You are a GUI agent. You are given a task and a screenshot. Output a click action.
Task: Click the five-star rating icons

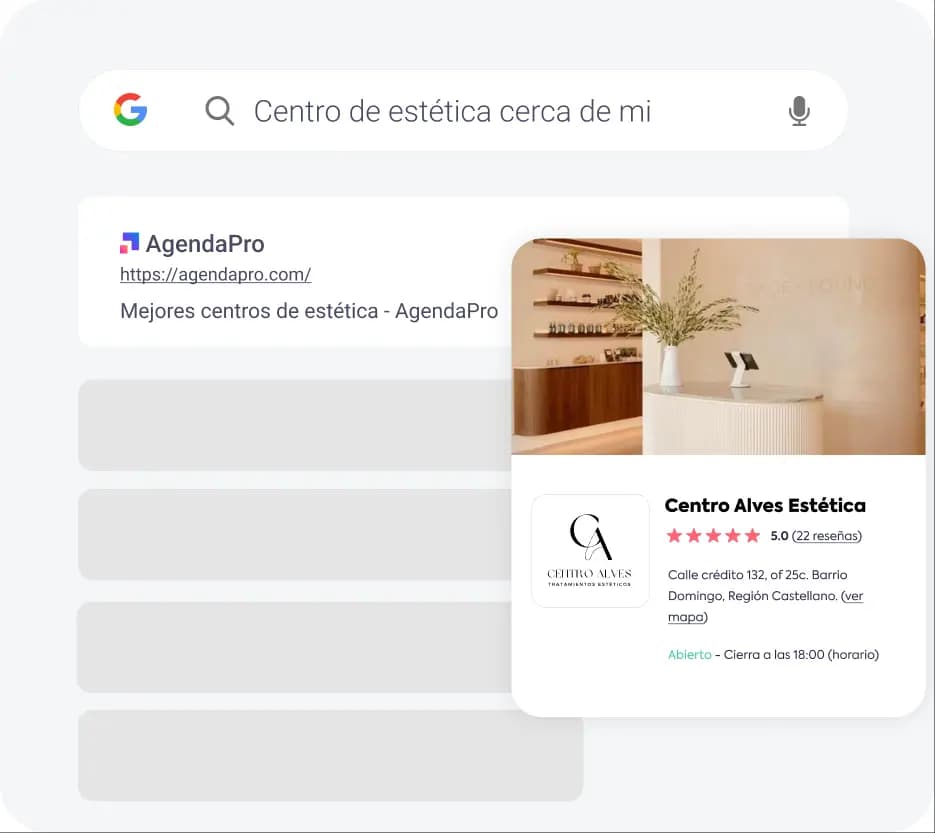(713, 535)
